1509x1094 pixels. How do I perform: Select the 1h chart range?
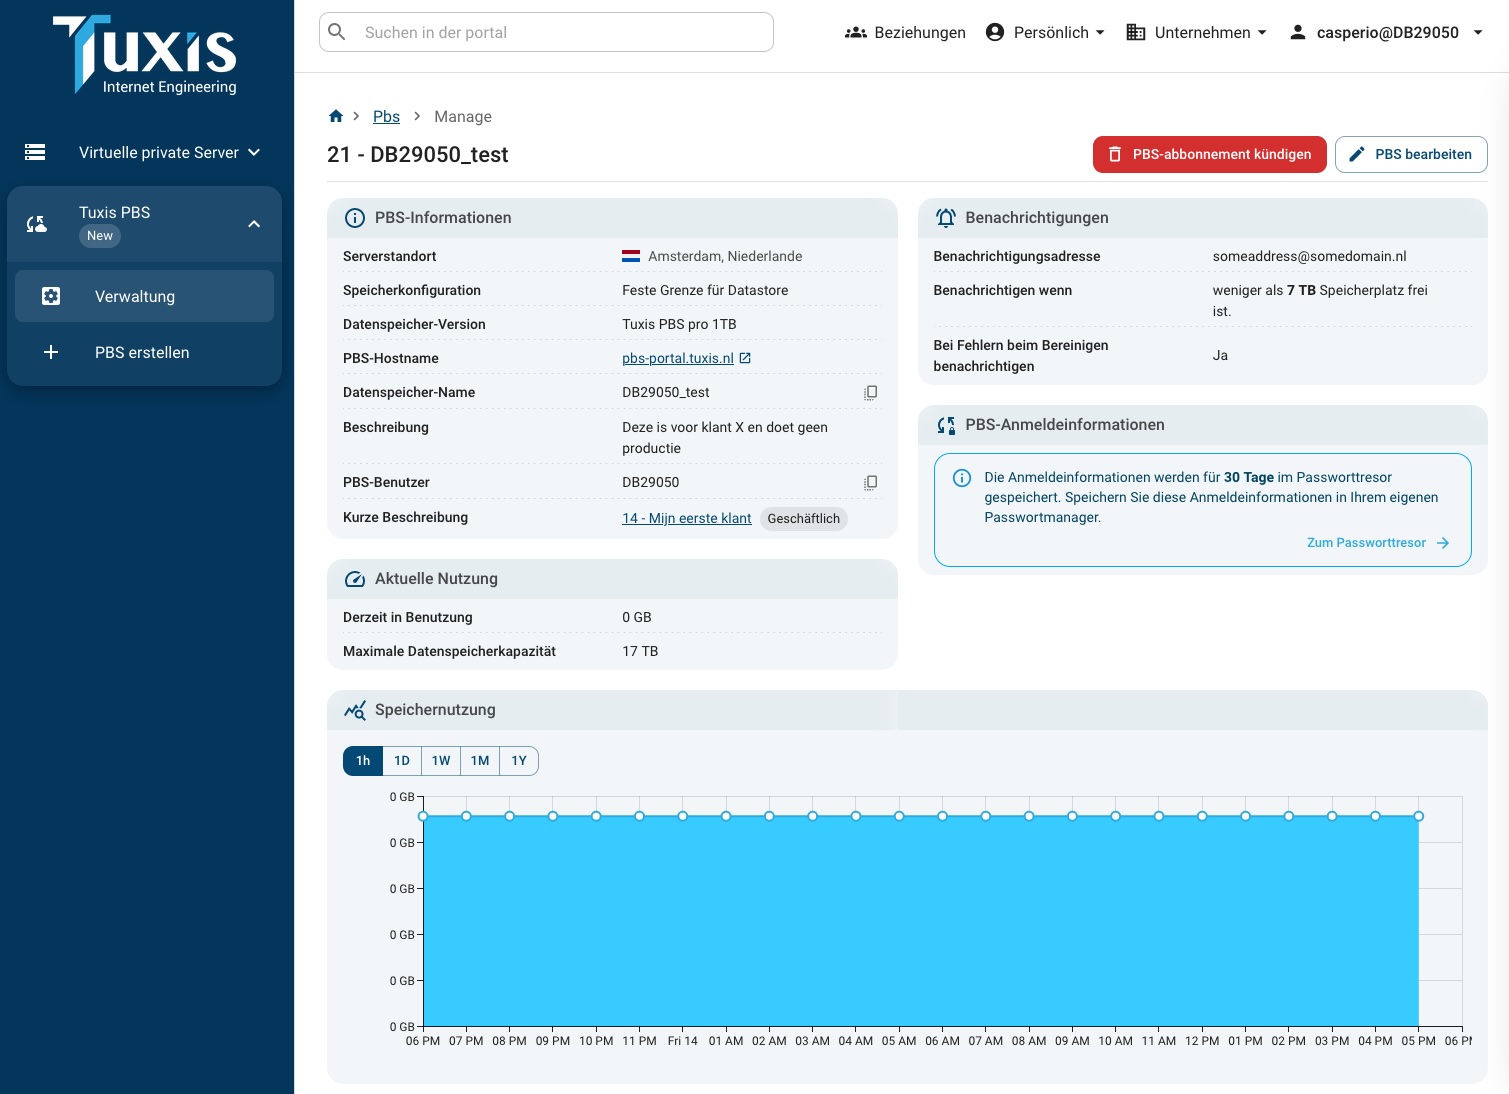363,761
